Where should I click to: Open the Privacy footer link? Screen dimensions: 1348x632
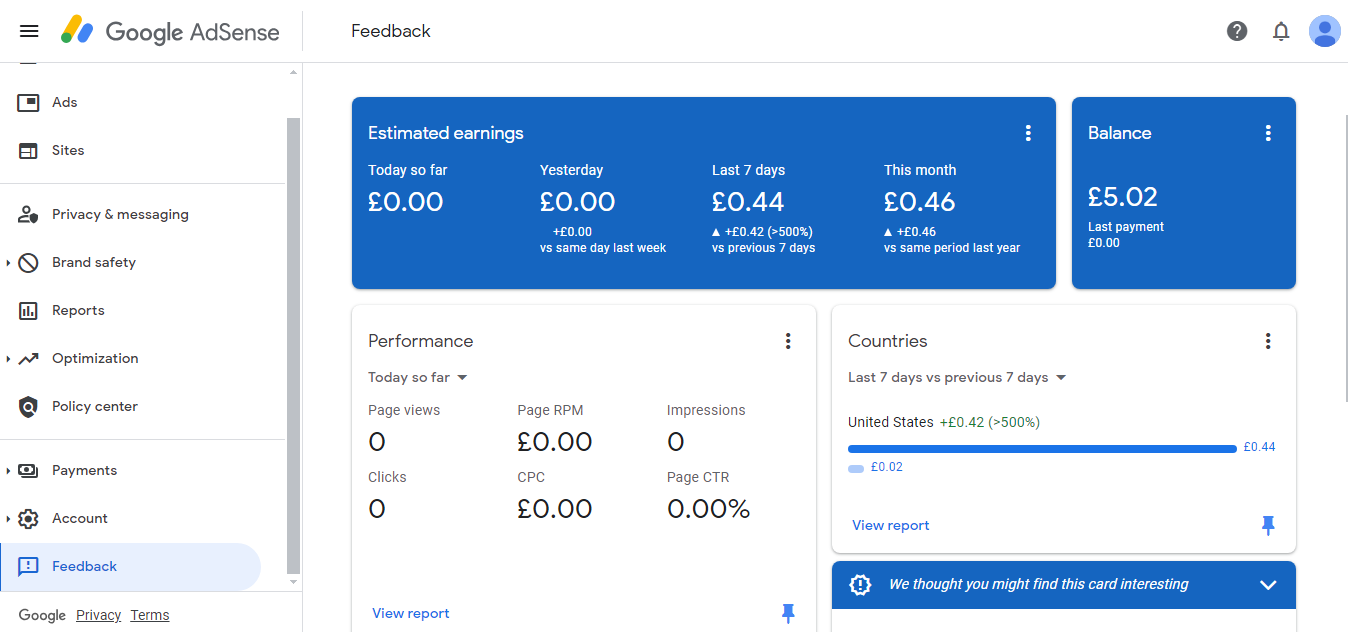coord(98,615)
